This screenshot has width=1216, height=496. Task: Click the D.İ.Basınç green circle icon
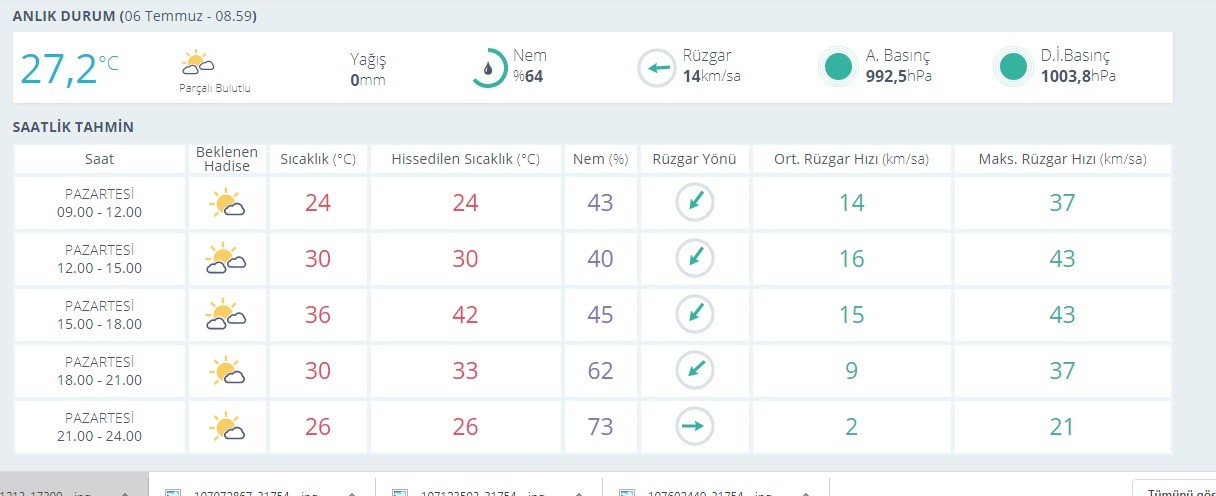point(1013,68)
